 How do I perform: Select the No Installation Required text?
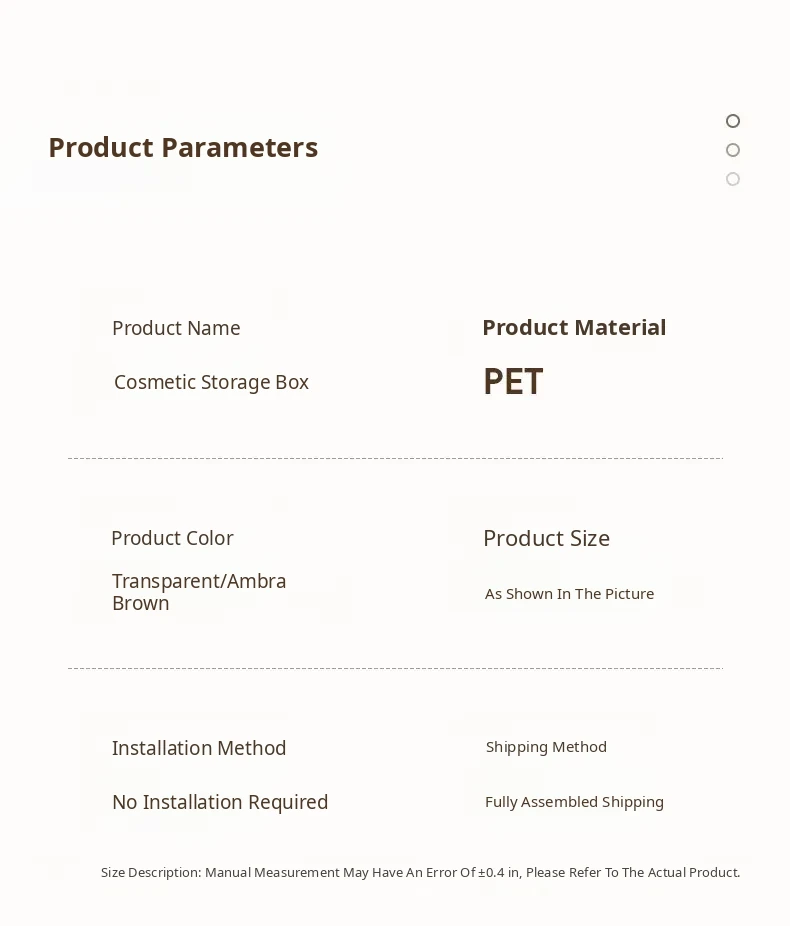(220, 802)
